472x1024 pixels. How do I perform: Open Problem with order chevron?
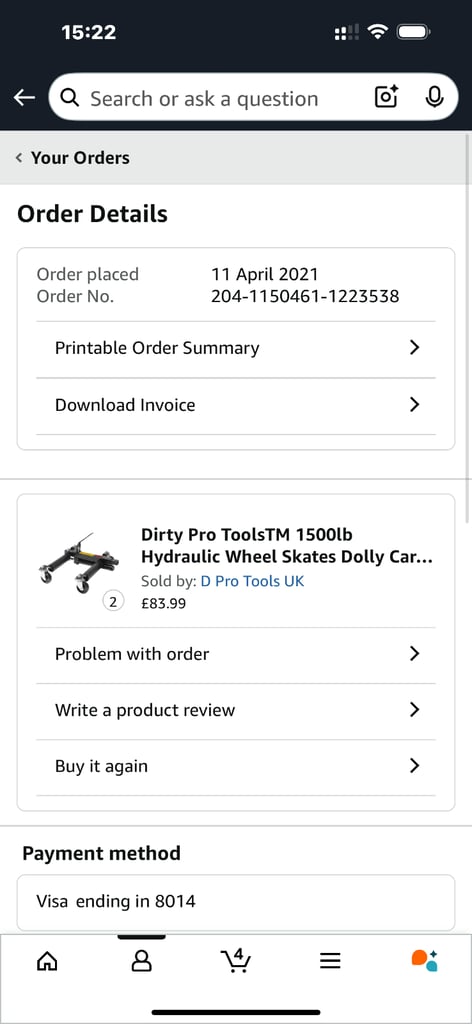pos(414,654)
